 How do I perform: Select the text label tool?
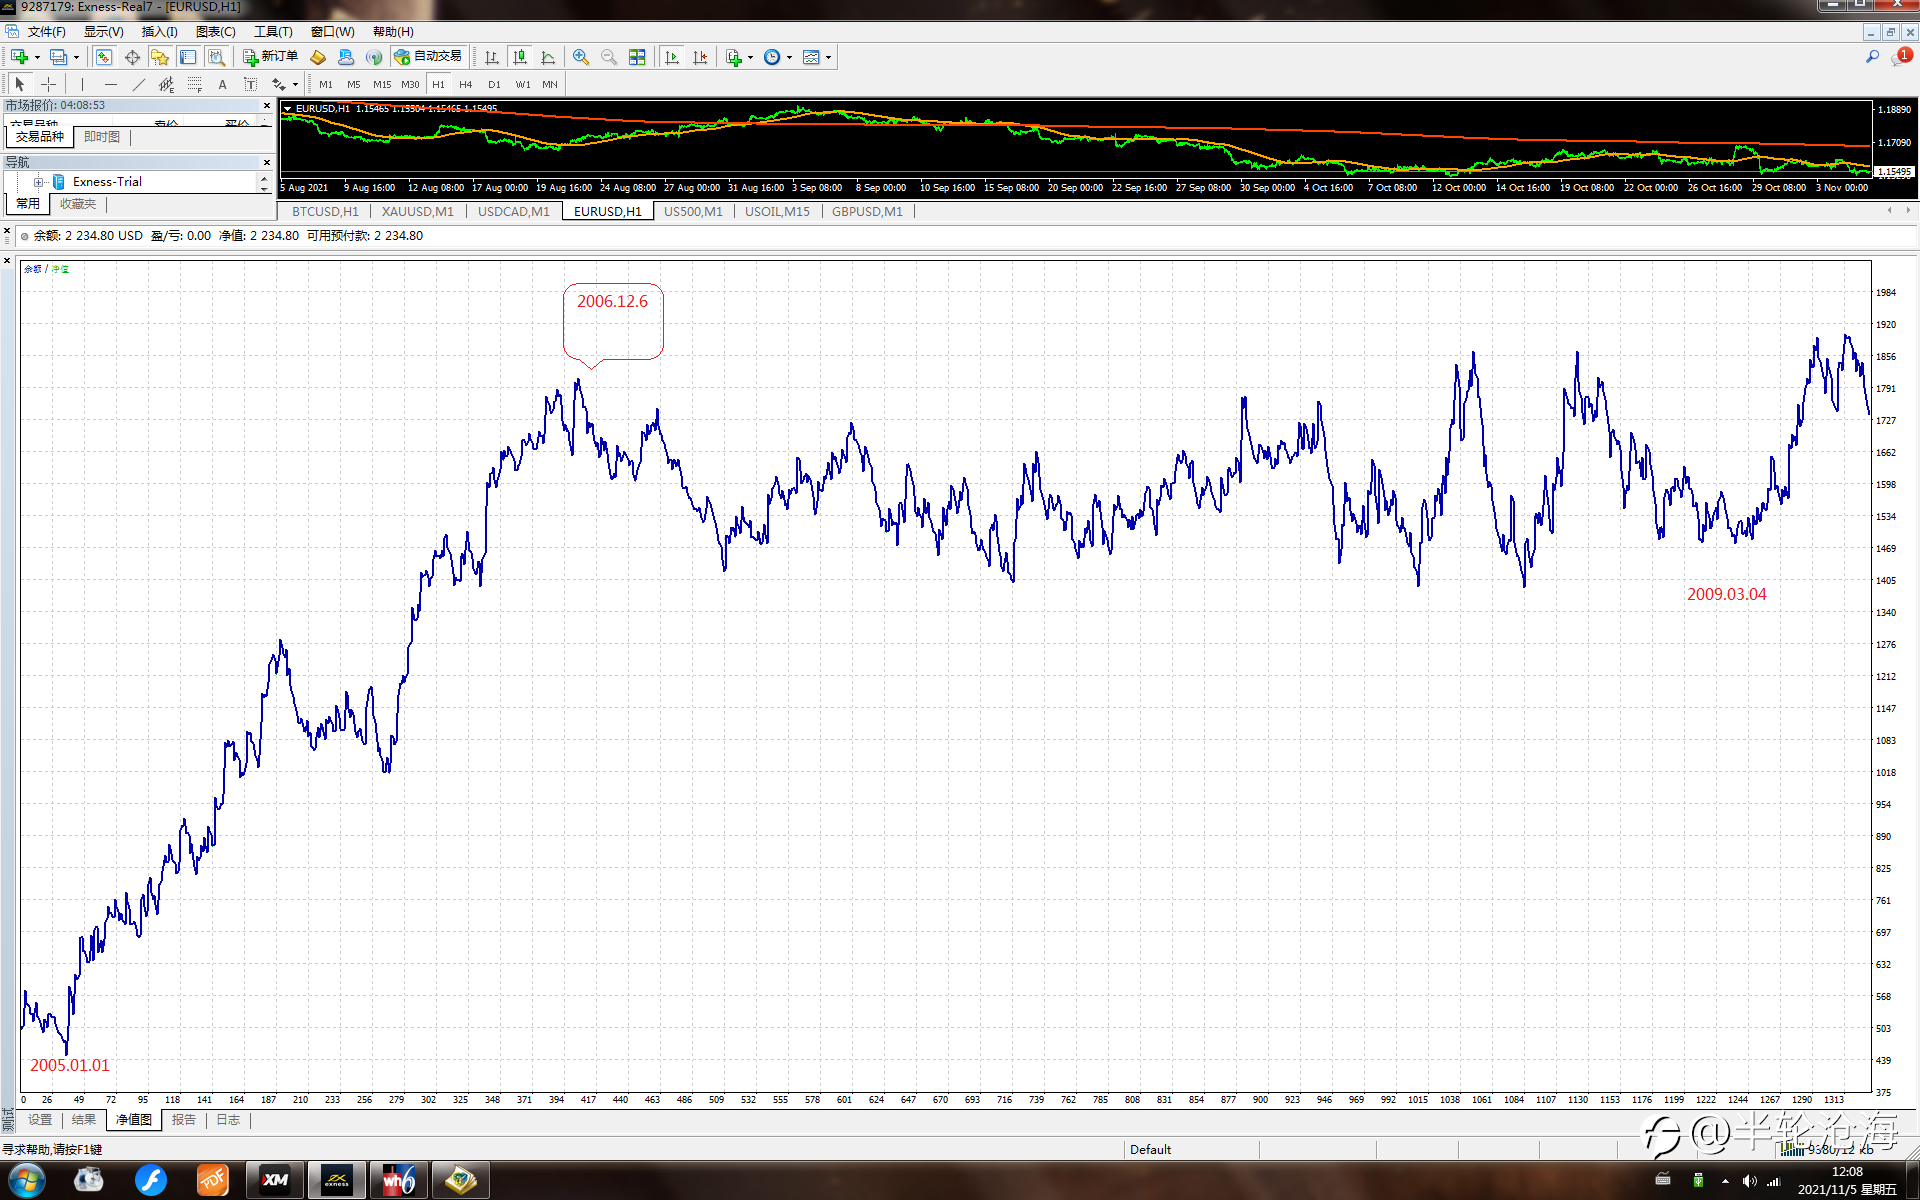[x=251, y=84]
